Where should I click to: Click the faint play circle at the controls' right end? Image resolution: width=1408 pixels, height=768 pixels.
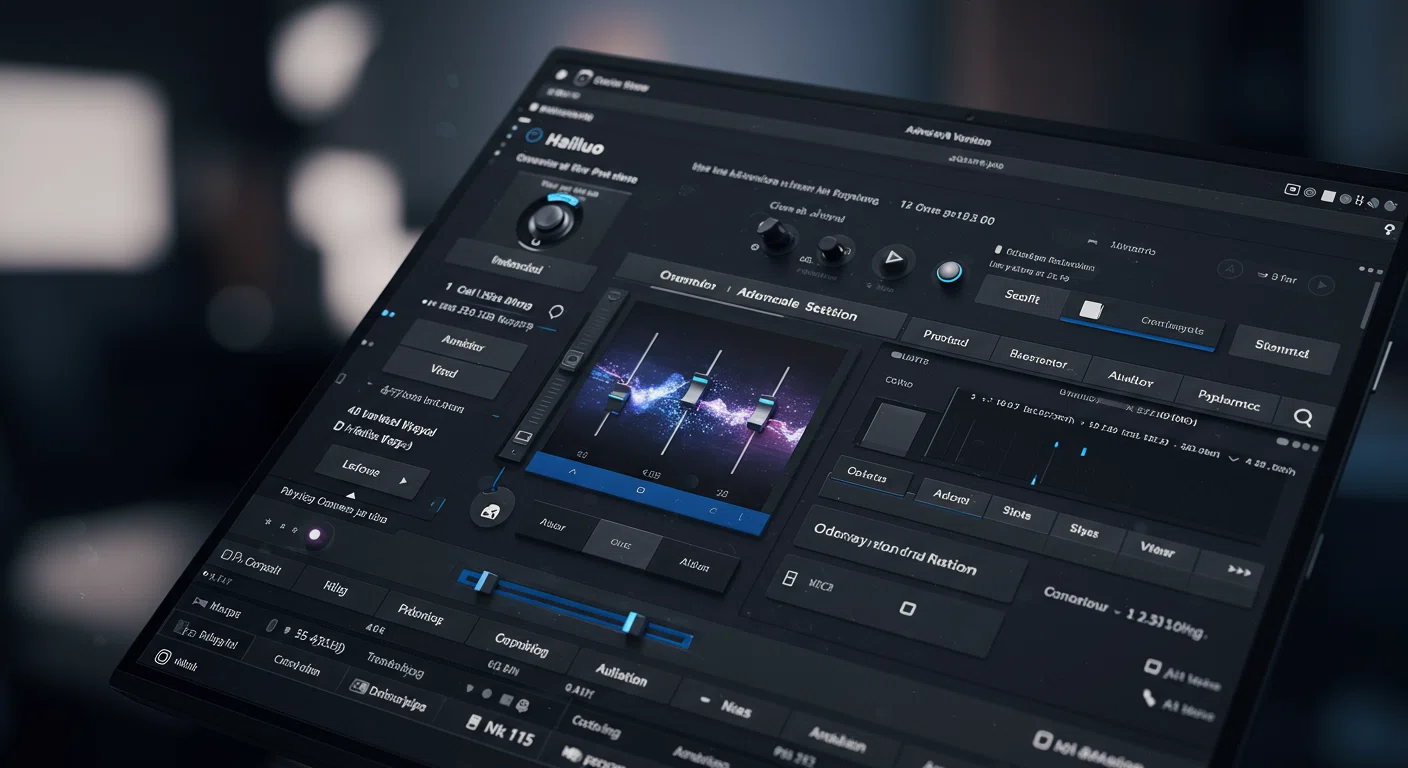coord(1322,285)
